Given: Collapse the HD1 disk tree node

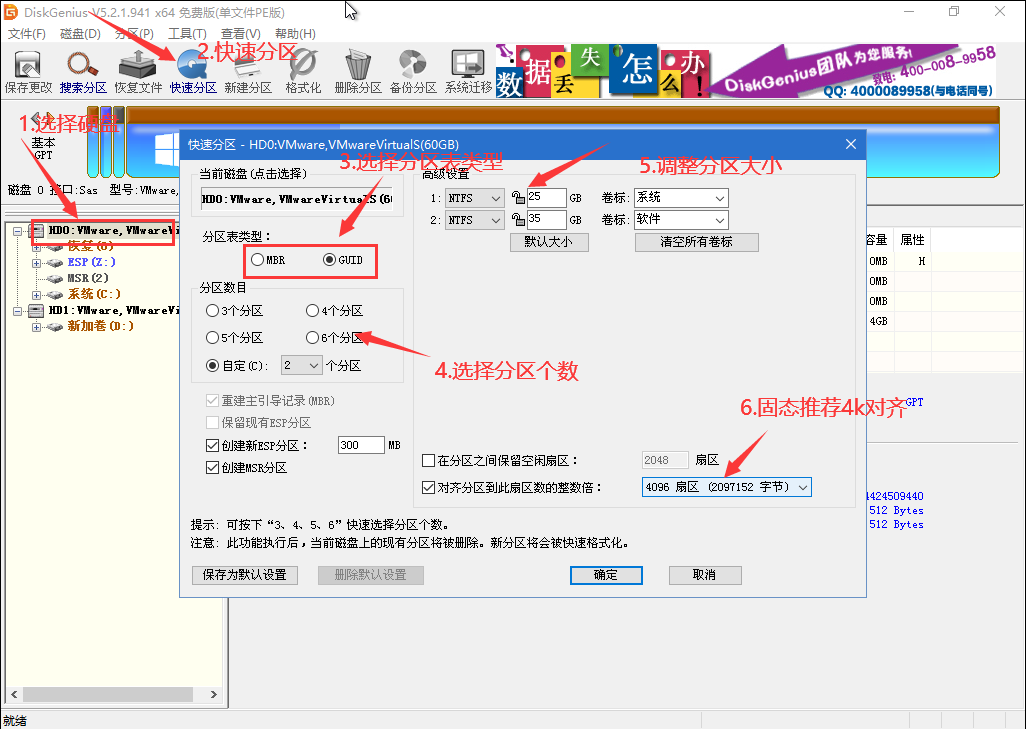Looking at the screenshot, I should tap(18, 311).
